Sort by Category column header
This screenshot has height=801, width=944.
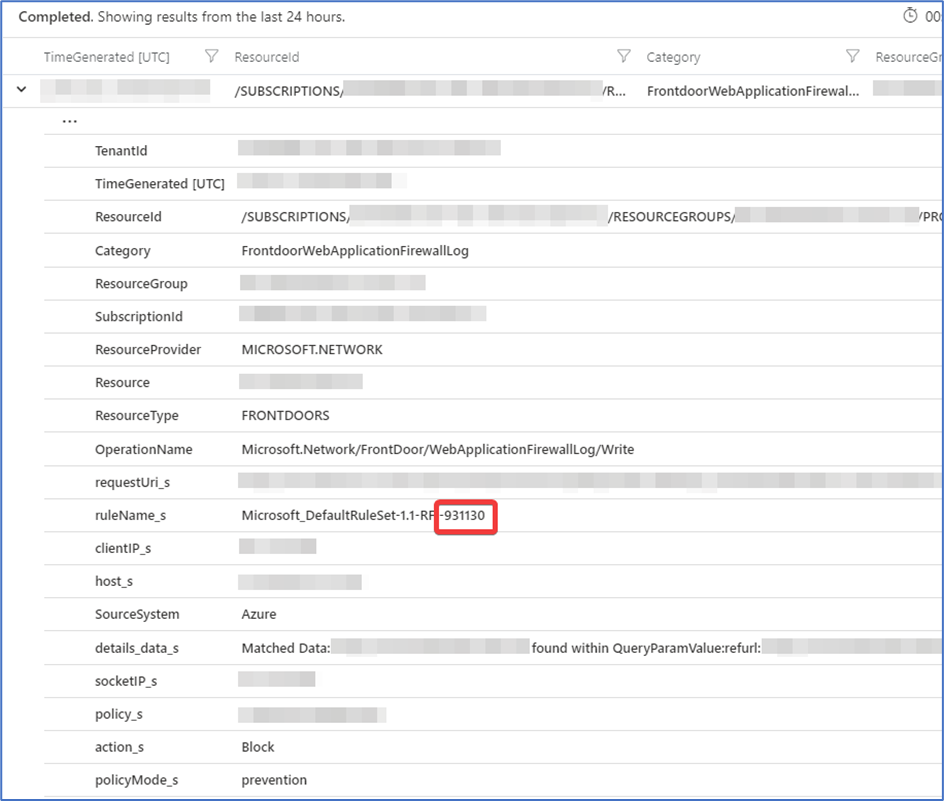[x=673, y=57]
